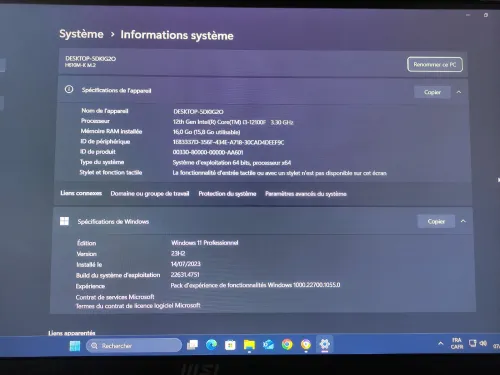The width and height of the screenshot is (500, 375).
Task: Click the ID de produit value
Action: (208, 152)
